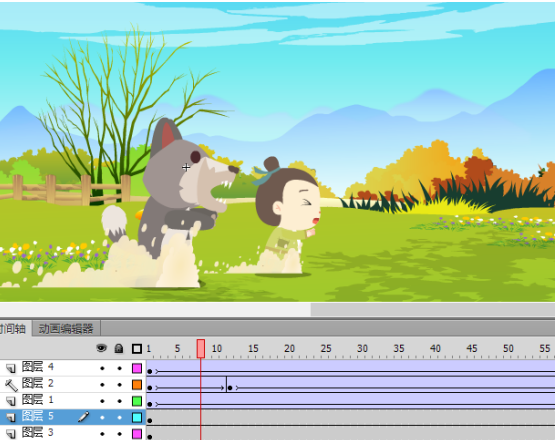The image size is (558, 440).
Task: Toggle visibility dot for 图层 1
Action: (102, 401)
